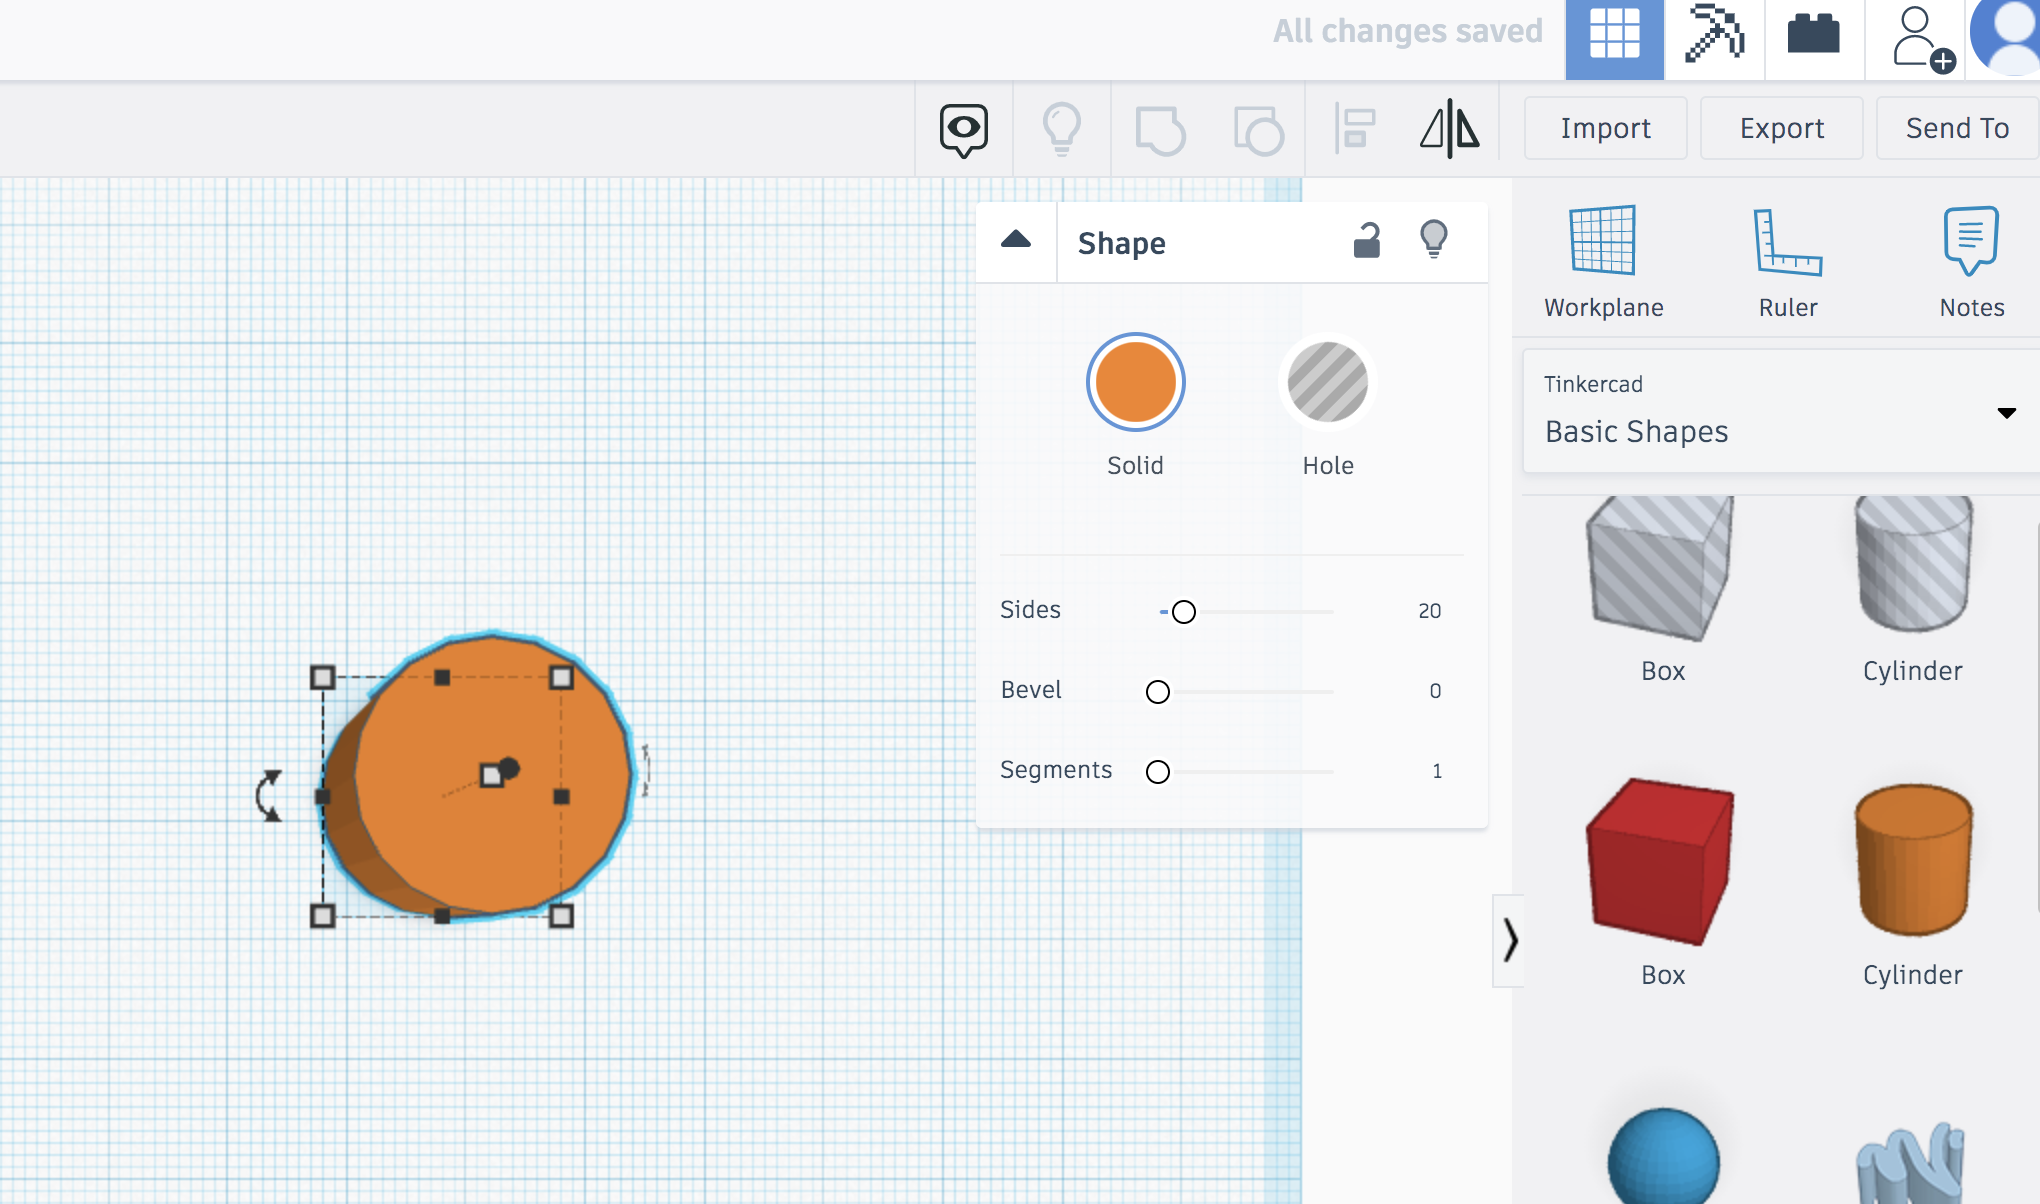Image resolution: width=2040 pixels, height=1204 pixels.
Task: Drag the Sides count slider
Action: (1180, 612)
